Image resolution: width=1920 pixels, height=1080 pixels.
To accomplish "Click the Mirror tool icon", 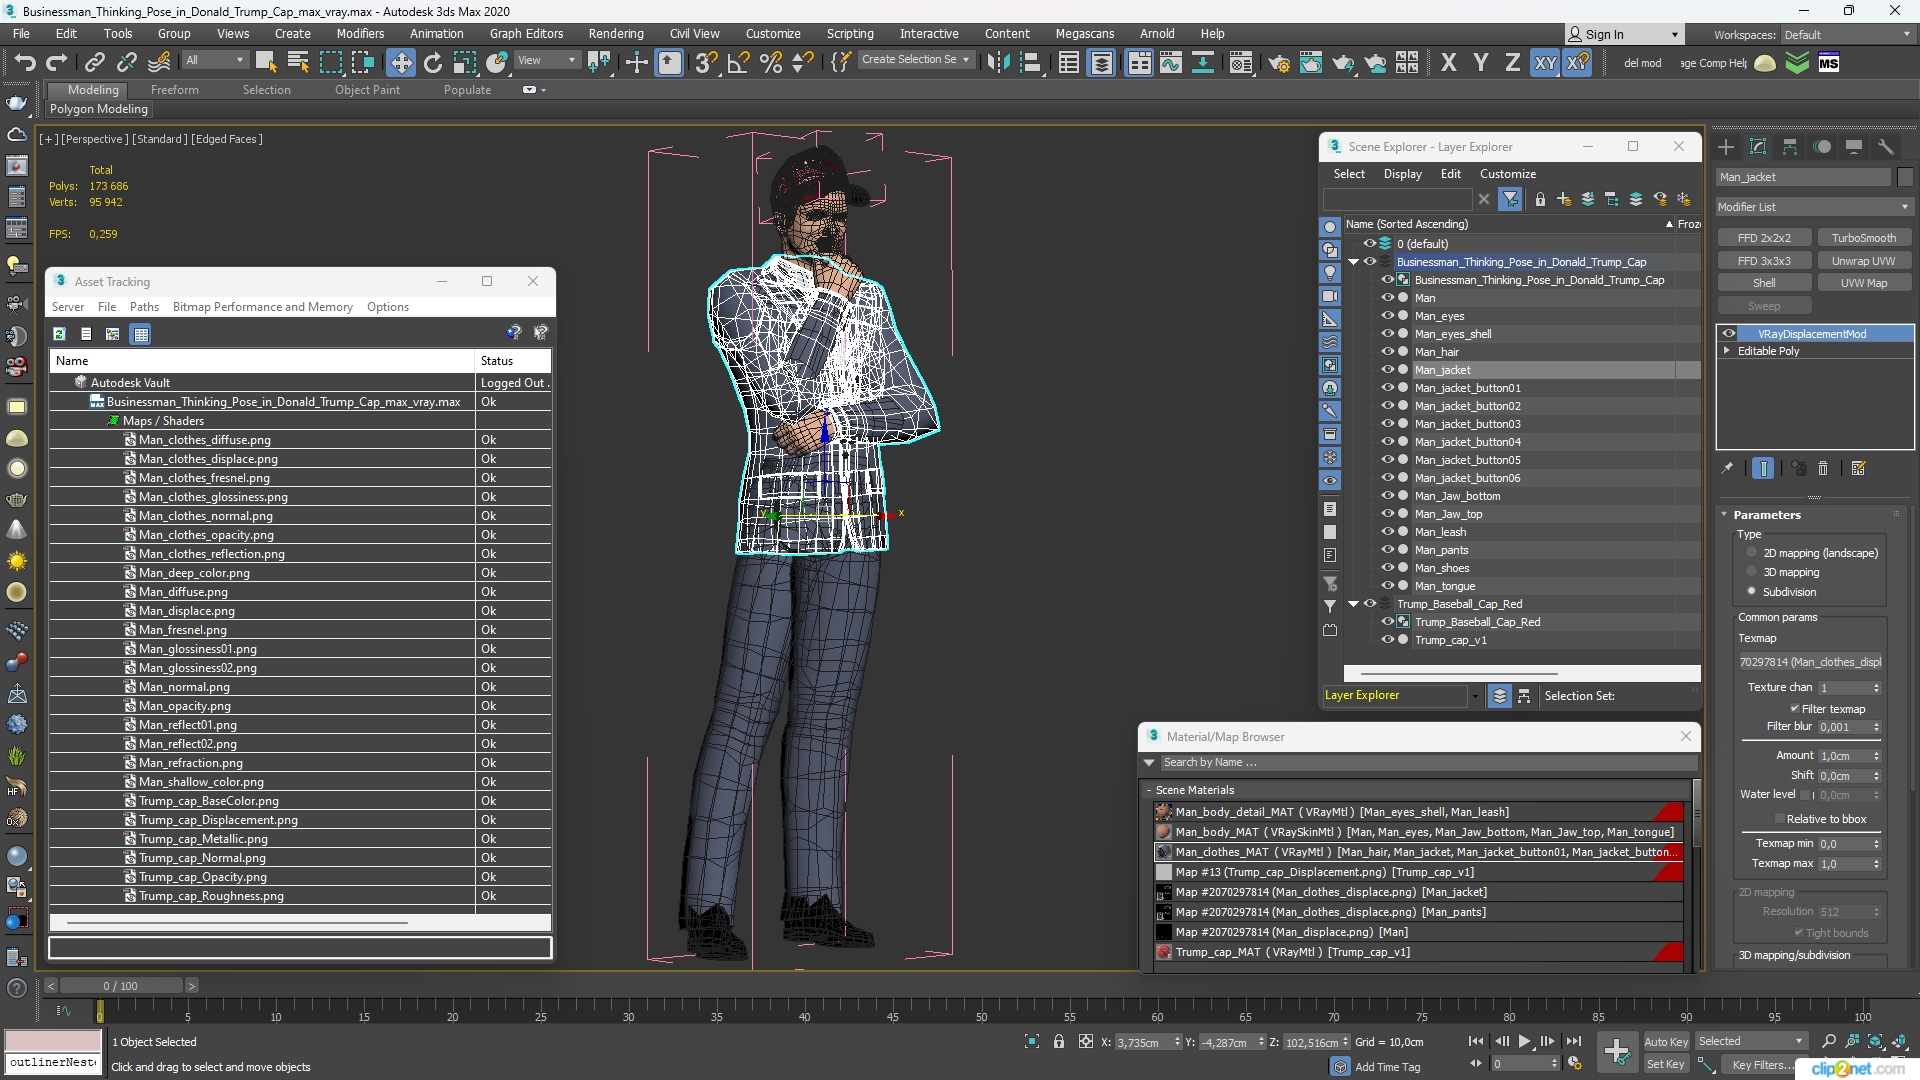I will pos(997,63).
